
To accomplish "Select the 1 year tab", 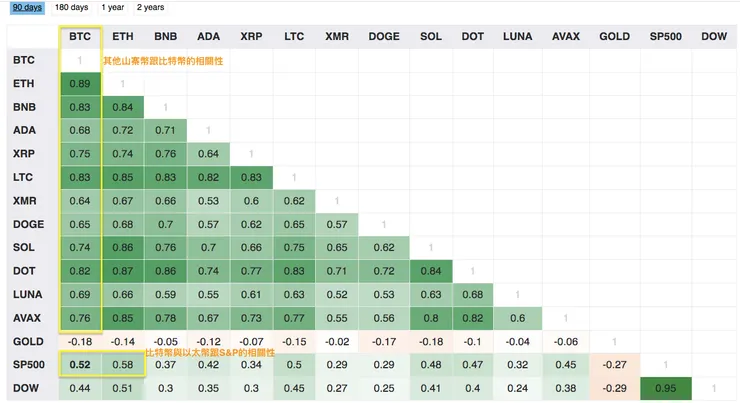I will (113, 8).
